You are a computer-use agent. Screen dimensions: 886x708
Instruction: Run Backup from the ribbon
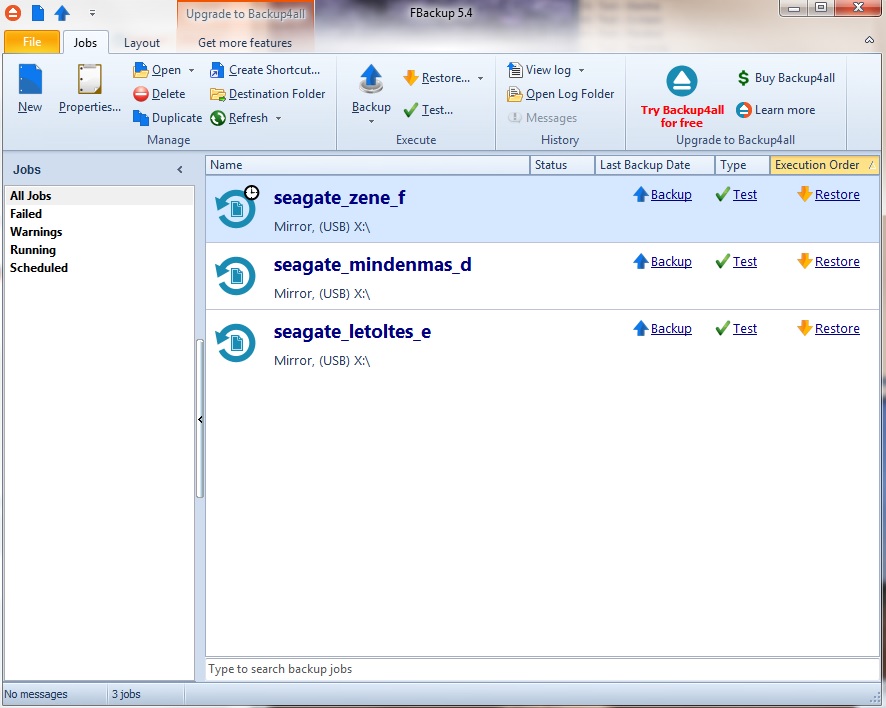pyautogui.click(x=371, y=88)
